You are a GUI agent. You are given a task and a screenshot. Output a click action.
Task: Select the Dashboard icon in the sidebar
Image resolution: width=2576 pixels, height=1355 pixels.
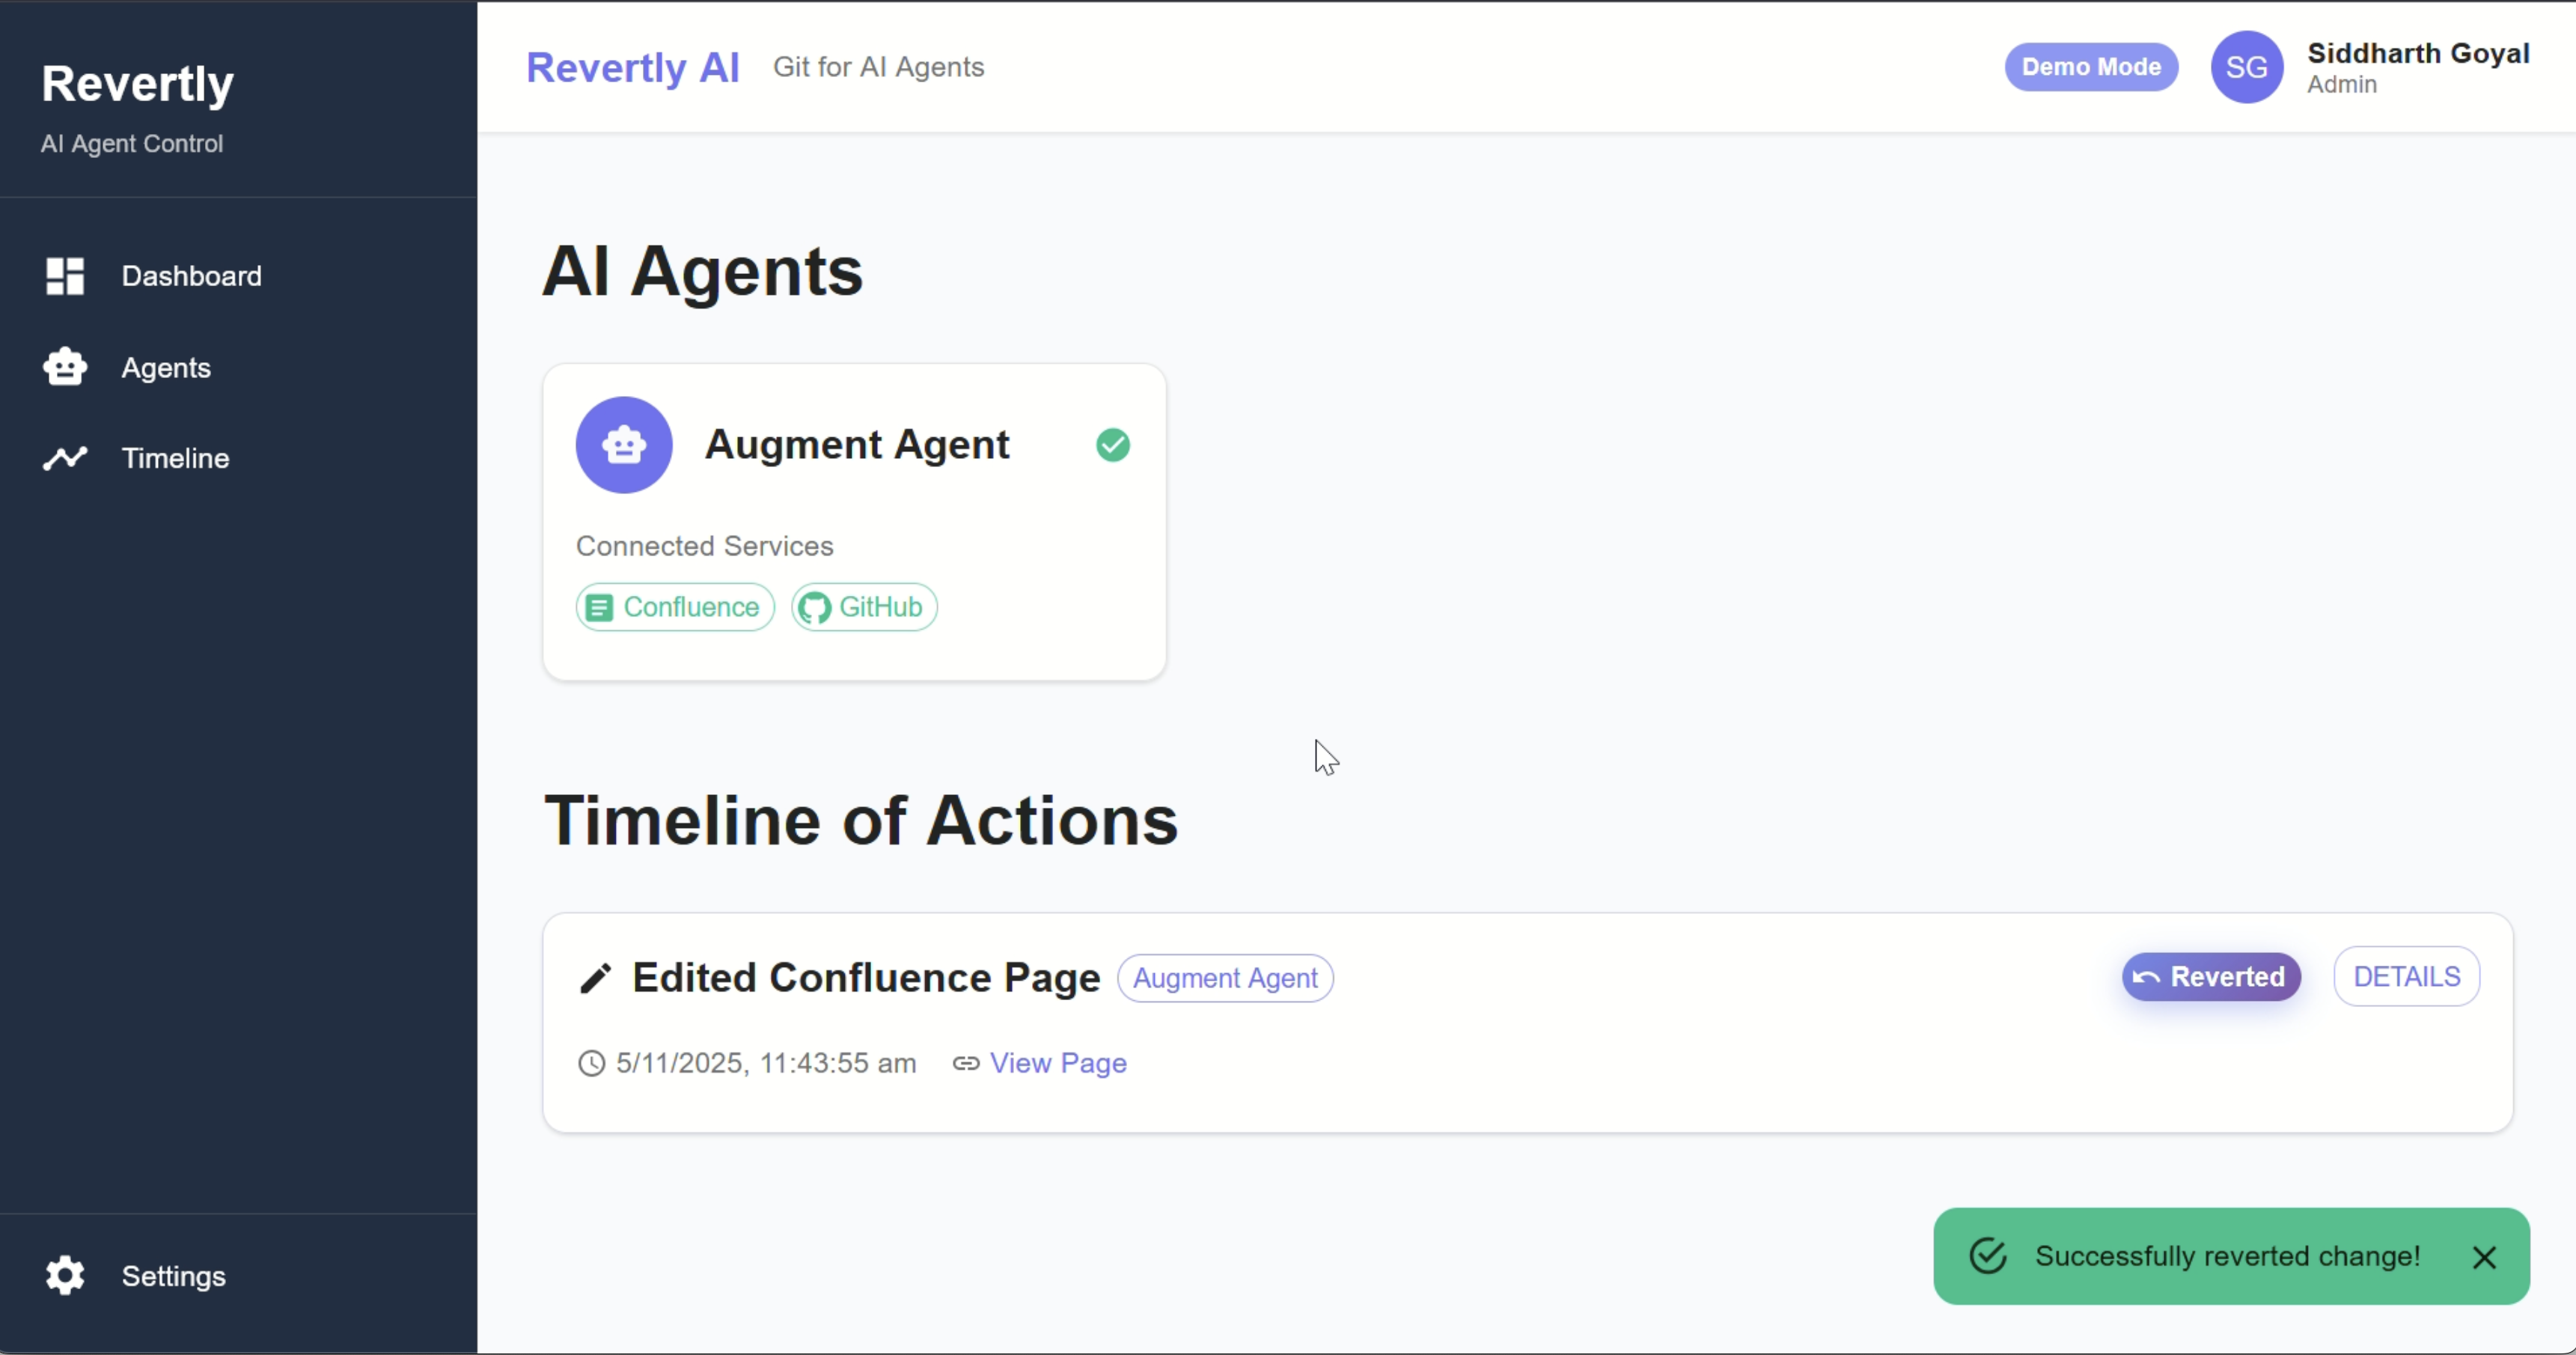click(65, 276)
